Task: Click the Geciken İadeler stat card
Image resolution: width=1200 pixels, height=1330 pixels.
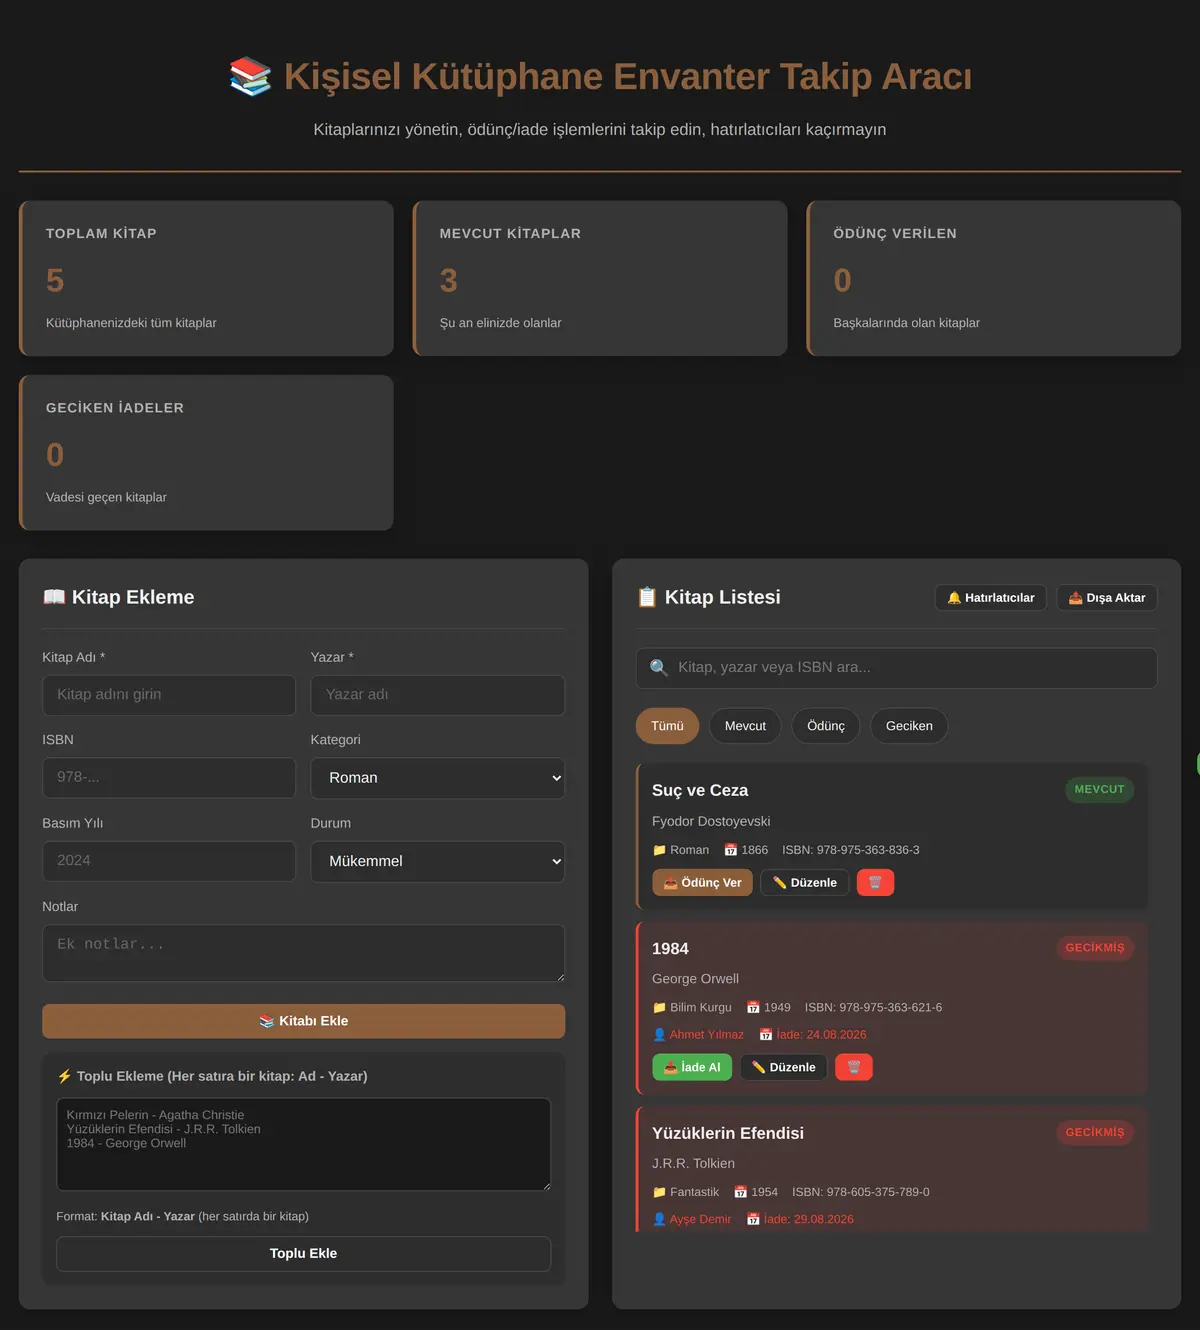Action: [206, 453]
